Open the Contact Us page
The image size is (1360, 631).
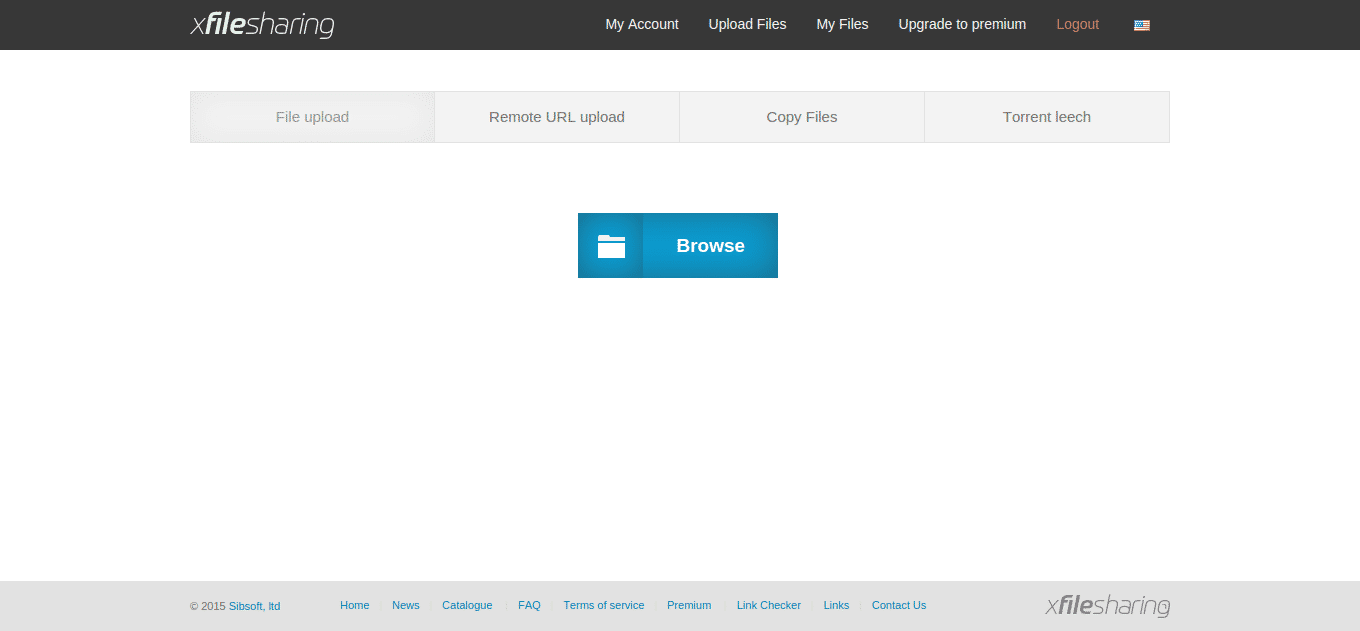pyautogui.click(x=898, y=605)
